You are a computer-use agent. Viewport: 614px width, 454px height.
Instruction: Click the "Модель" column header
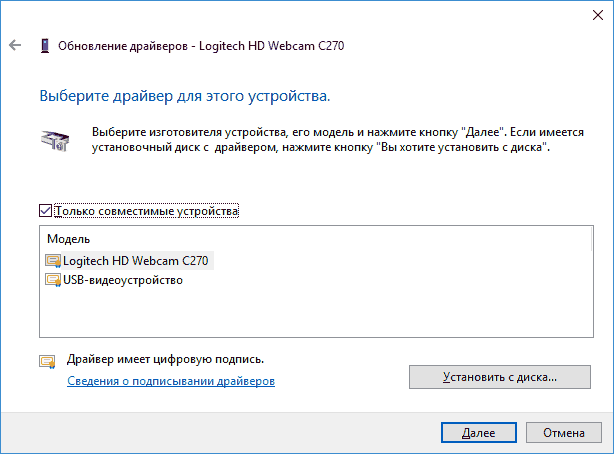[x=70, y=239]
